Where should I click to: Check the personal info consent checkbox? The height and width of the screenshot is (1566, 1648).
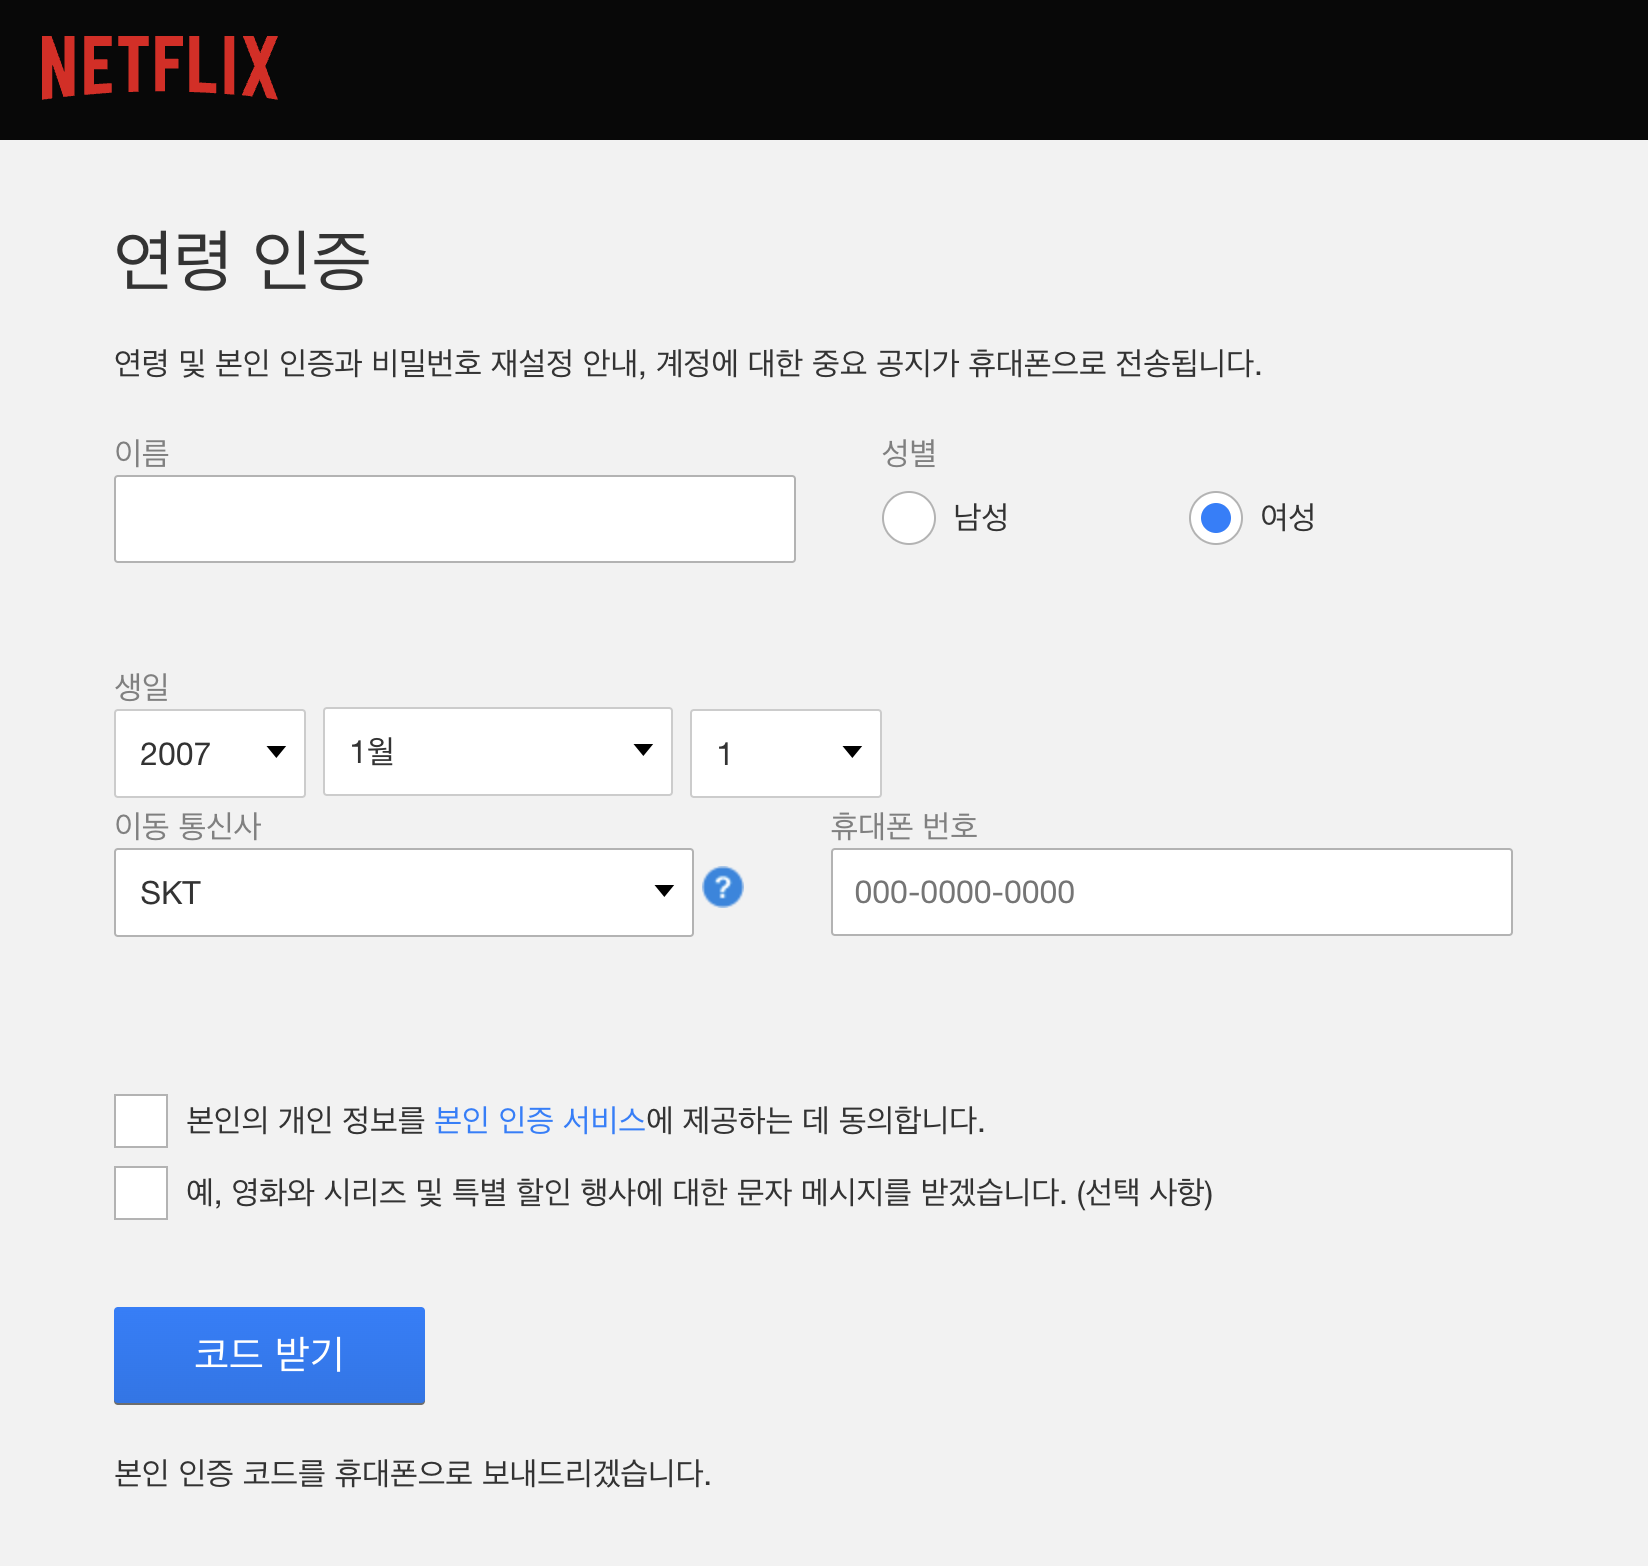tap(141, 1121)
